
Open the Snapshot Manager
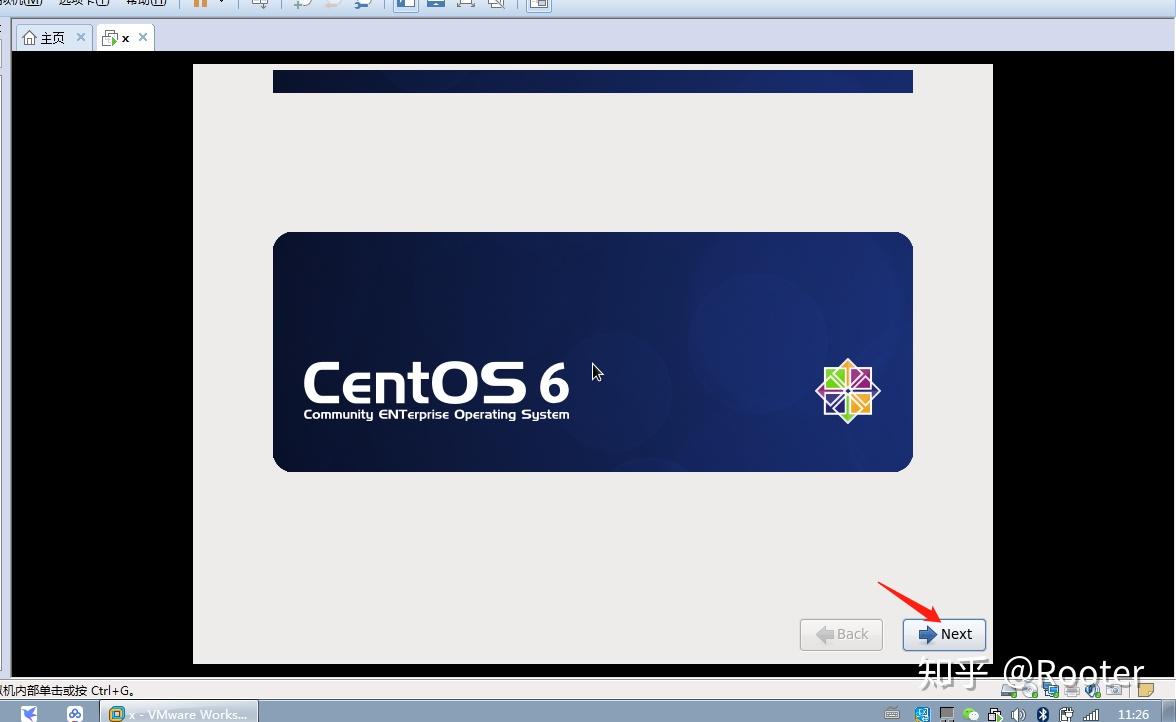[x=364, y=5]
